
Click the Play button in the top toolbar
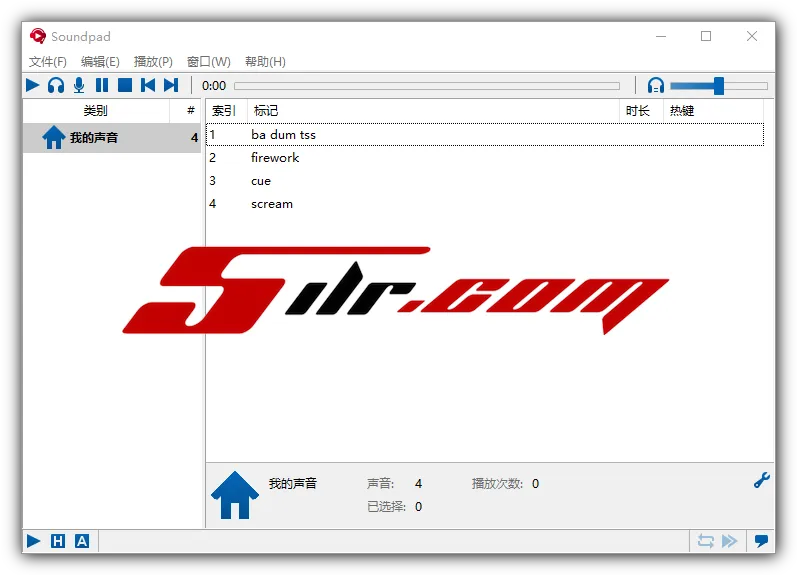coord(33,85)
